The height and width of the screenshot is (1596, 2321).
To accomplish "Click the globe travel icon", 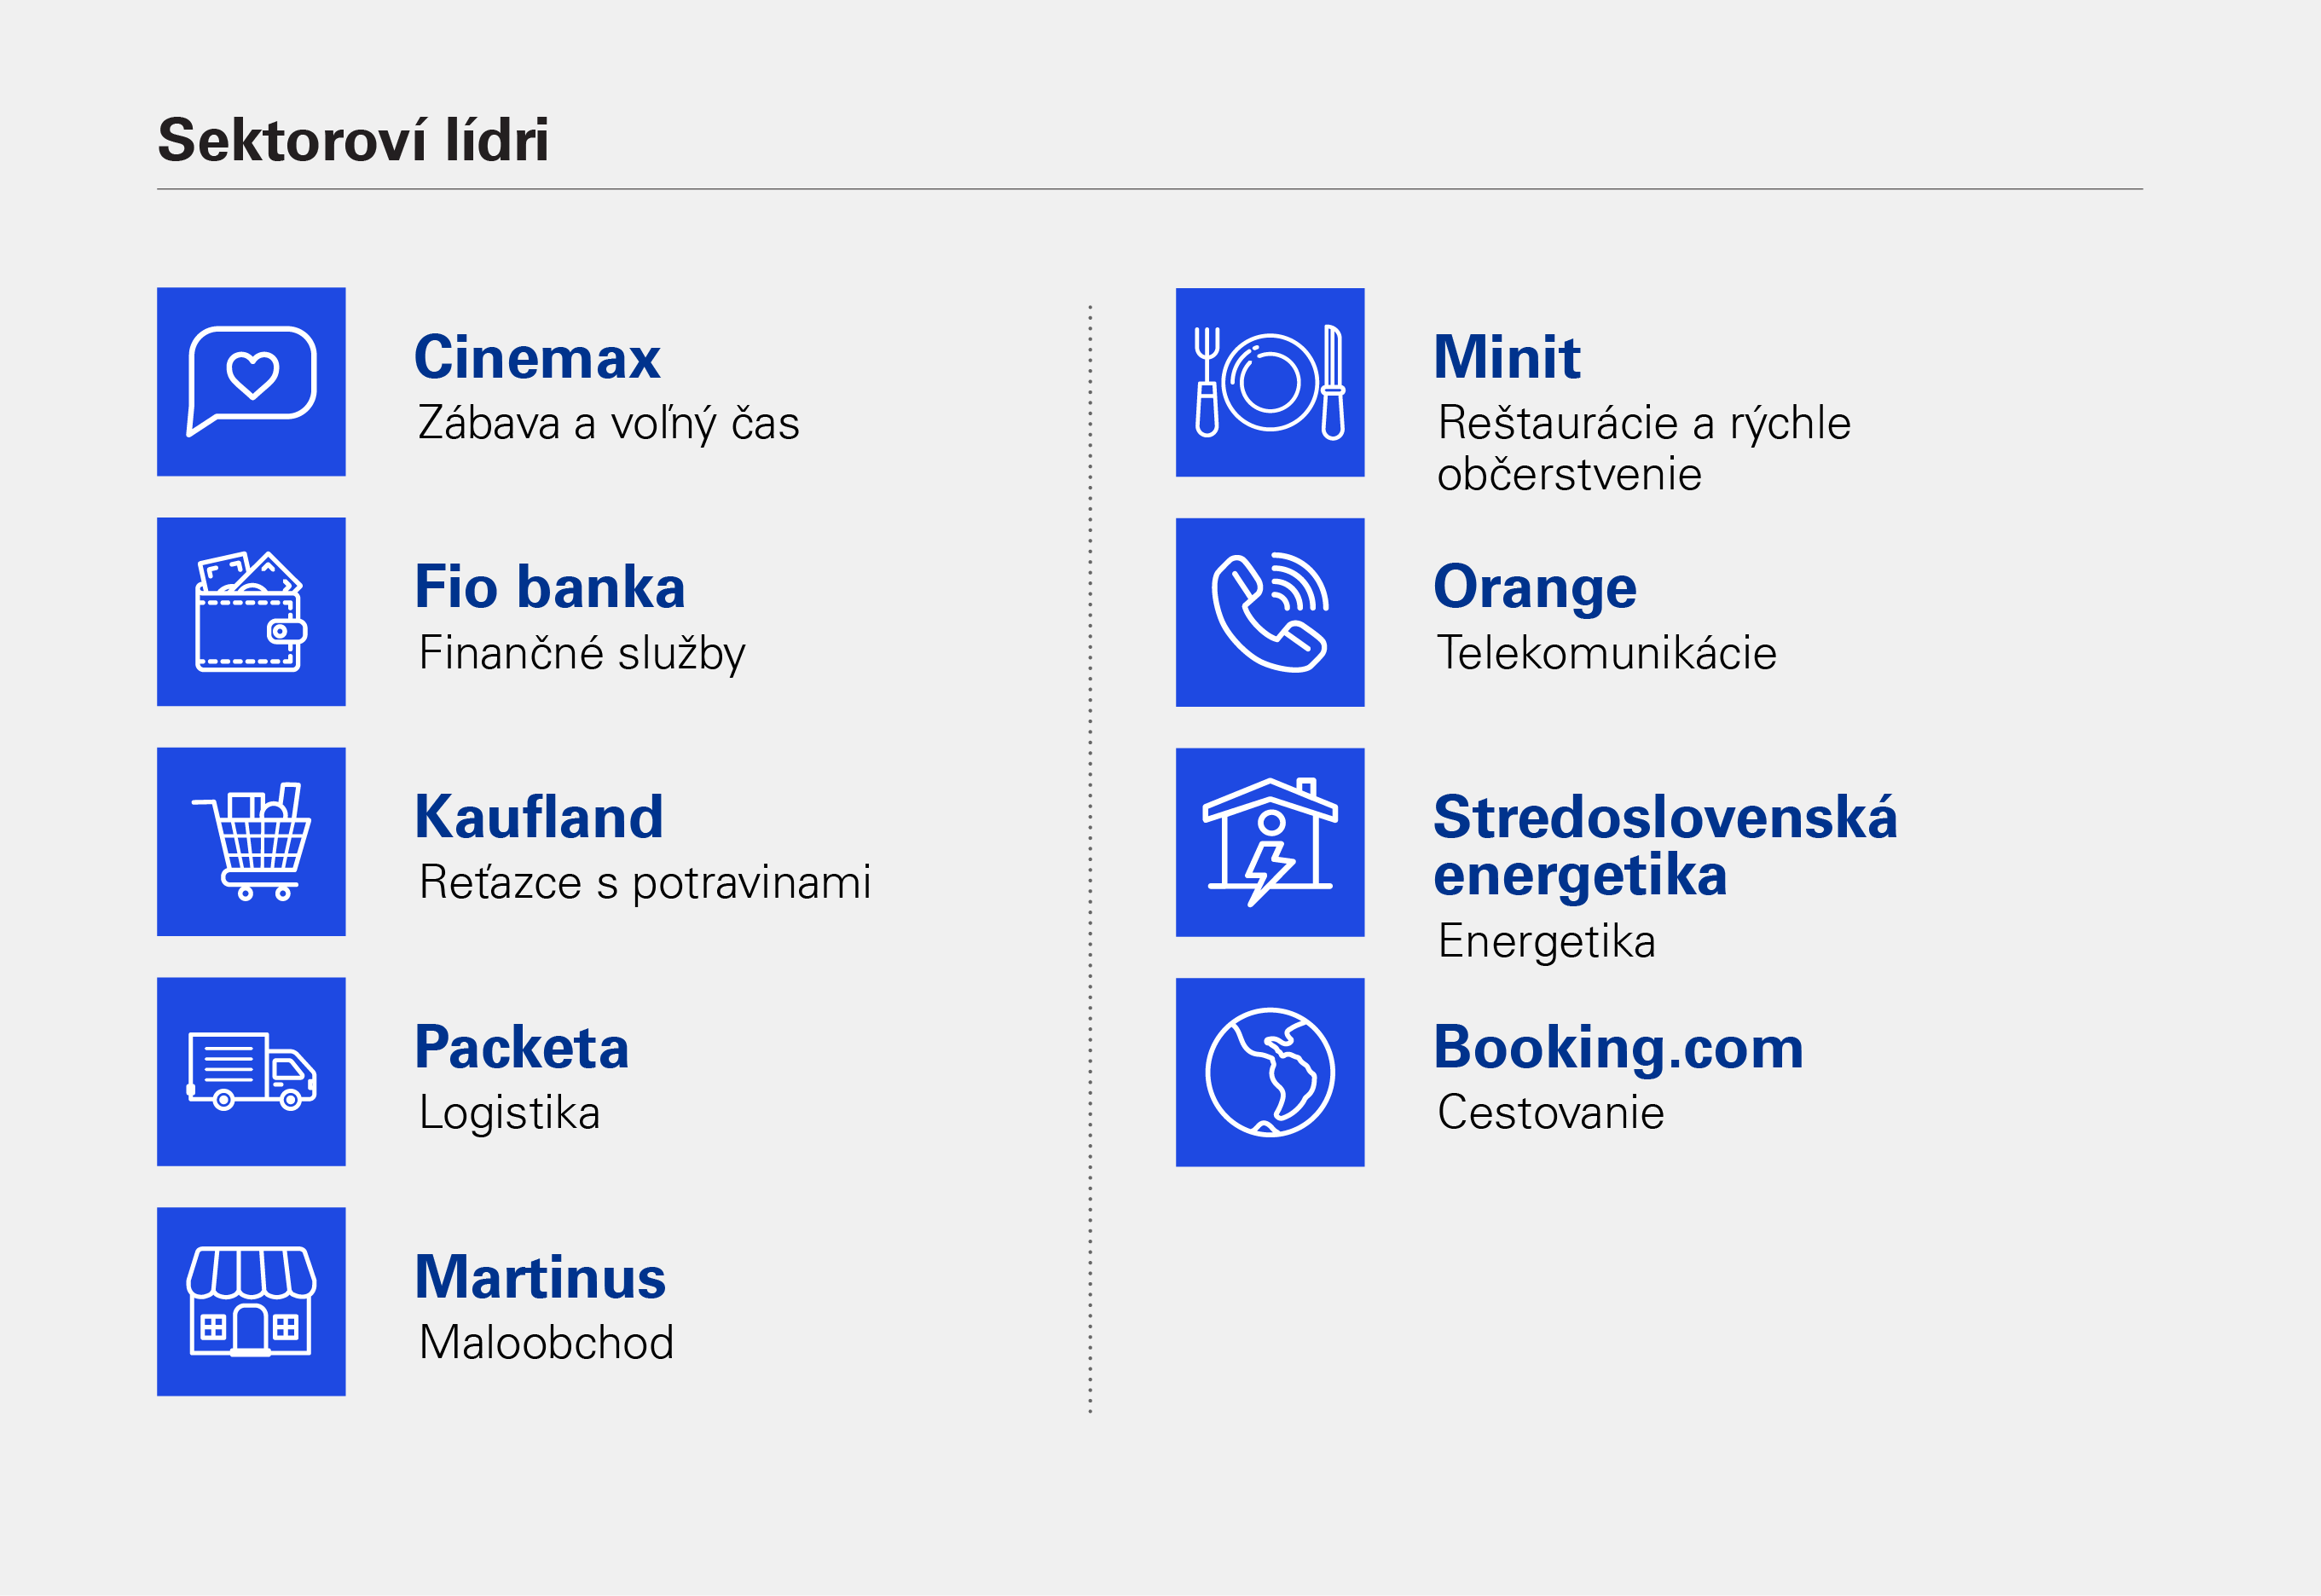I will coord(1270,1073).
